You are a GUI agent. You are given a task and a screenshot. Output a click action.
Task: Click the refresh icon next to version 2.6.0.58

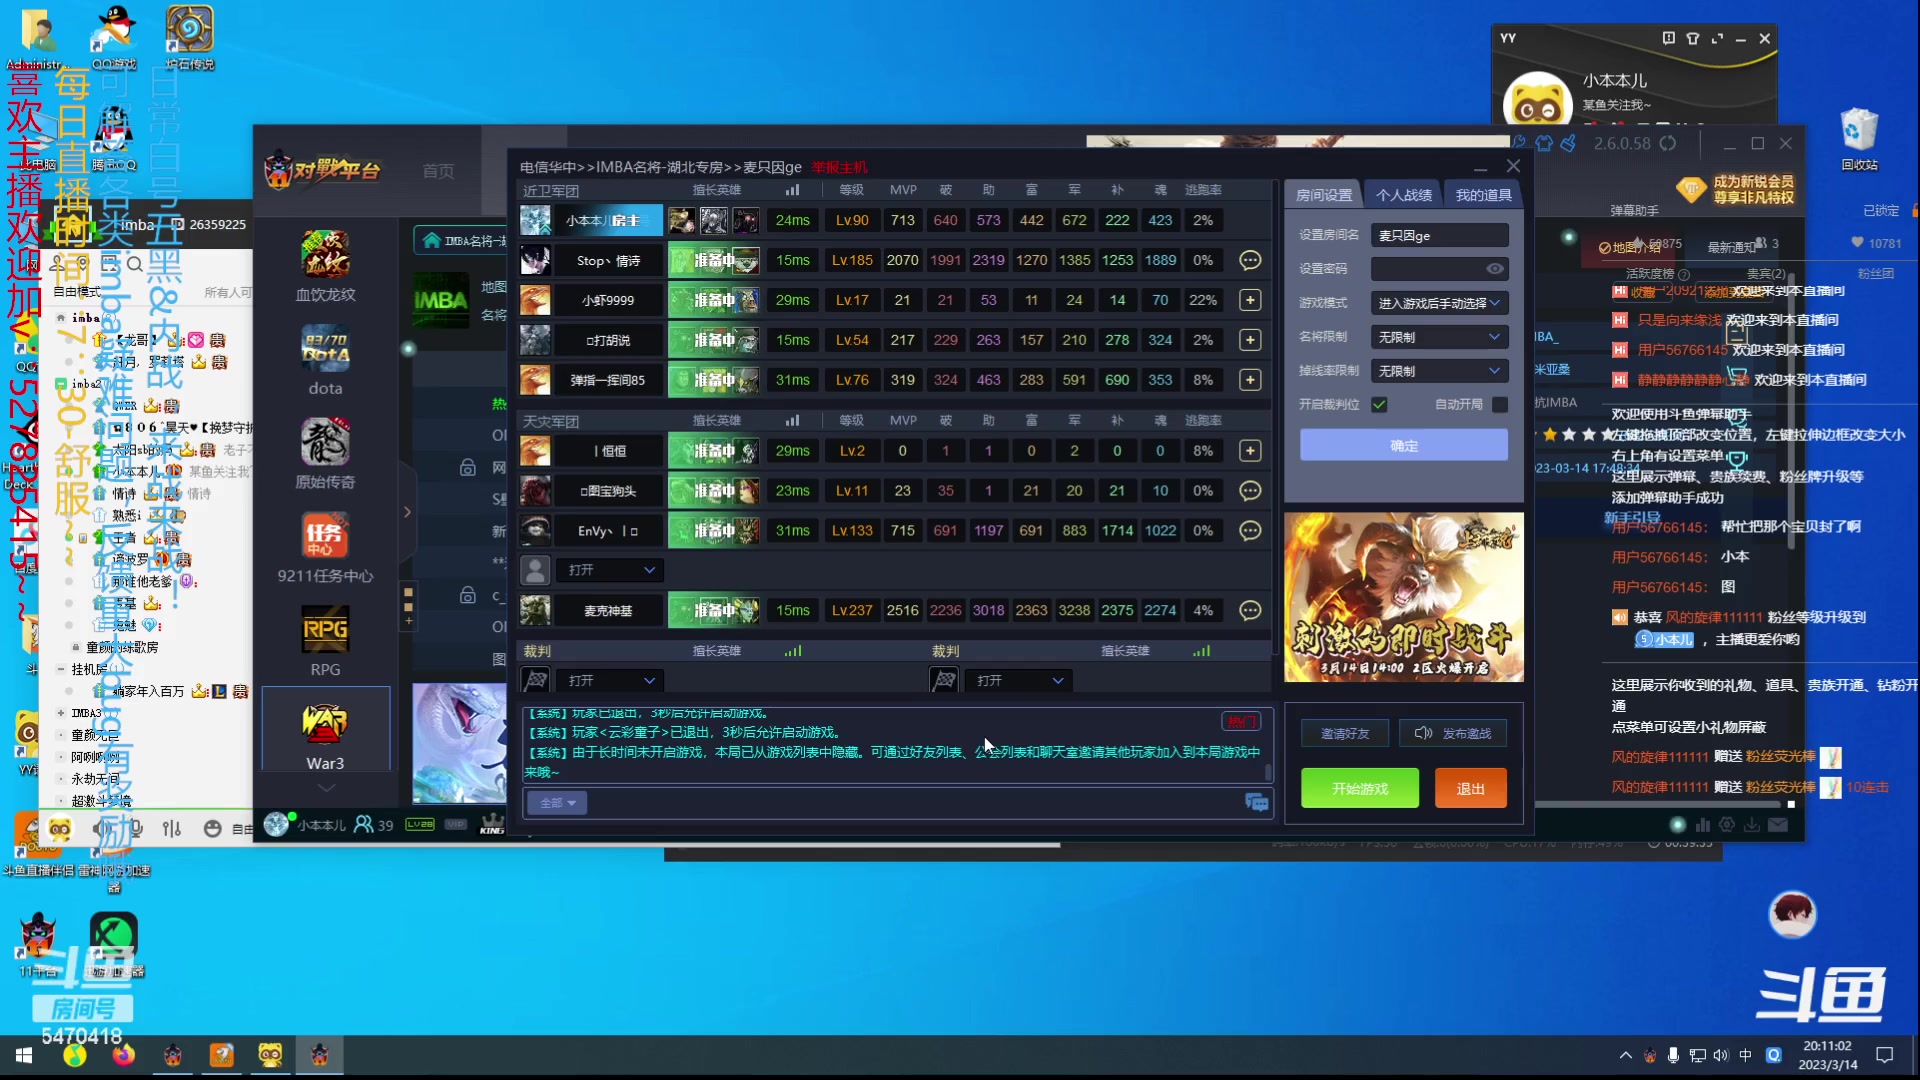pos(1668,143)
